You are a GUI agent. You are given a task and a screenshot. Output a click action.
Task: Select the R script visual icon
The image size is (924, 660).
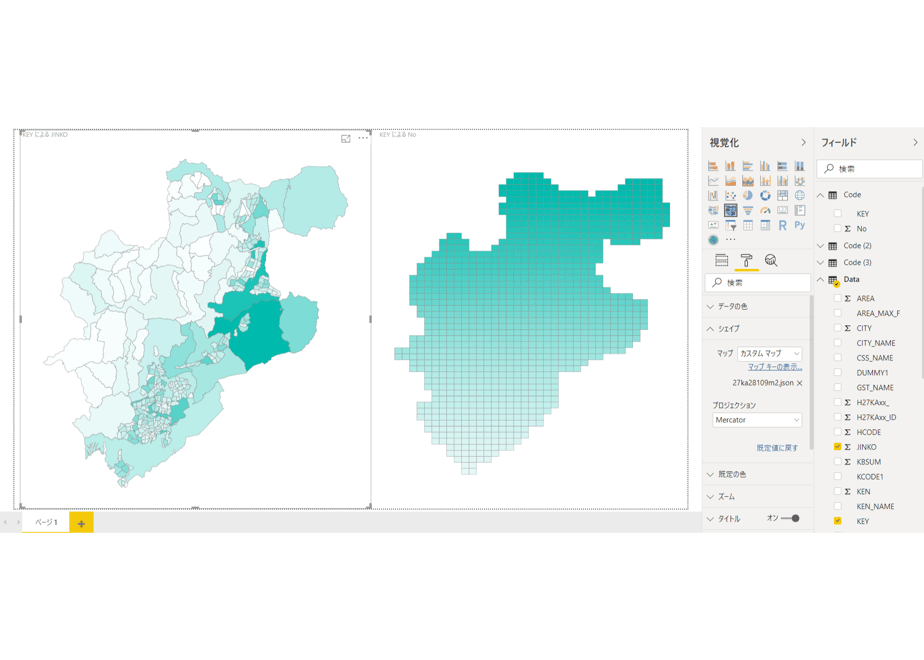[x=782, y=225]
